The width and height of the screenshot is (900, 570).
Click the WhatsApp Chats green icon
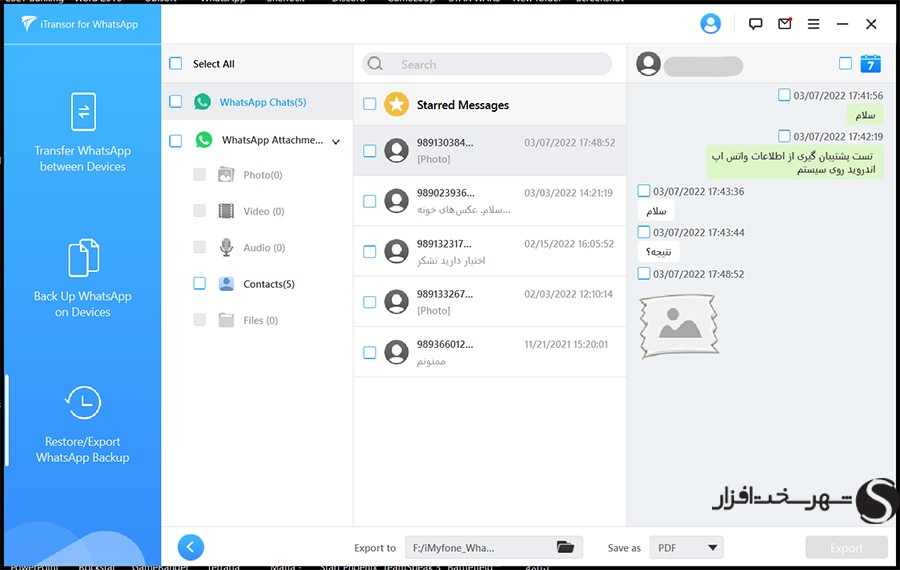pyautogui.click(x=202, y=102)
